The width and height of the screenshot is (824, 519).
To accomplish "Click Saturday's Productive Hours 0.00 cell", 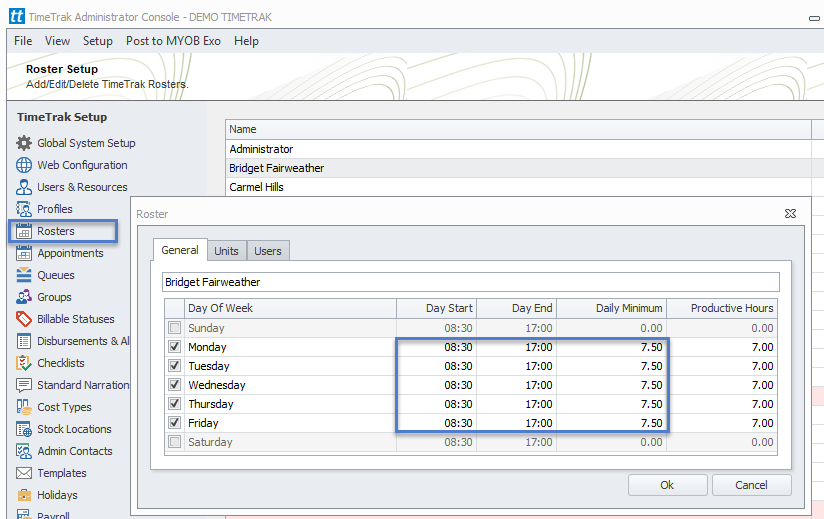I will click(722, 442).
